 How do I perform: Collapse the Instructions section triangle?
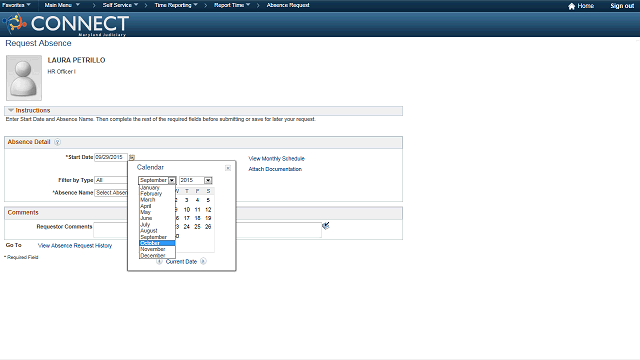[11, 110]
